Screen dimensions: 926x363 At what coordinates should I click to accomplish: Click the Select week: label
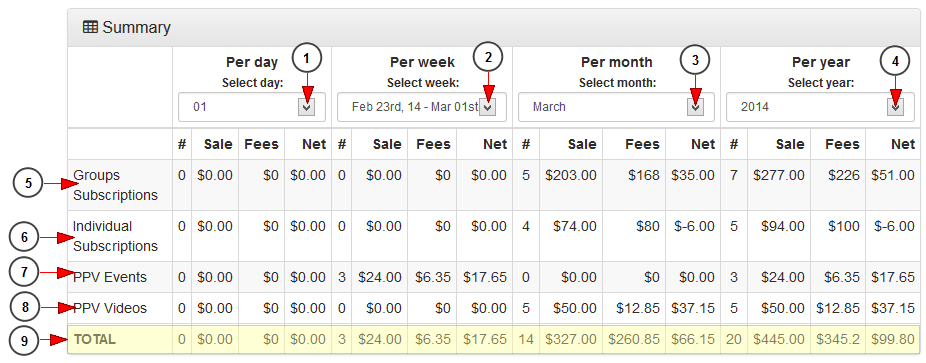(x=423, y=83)
